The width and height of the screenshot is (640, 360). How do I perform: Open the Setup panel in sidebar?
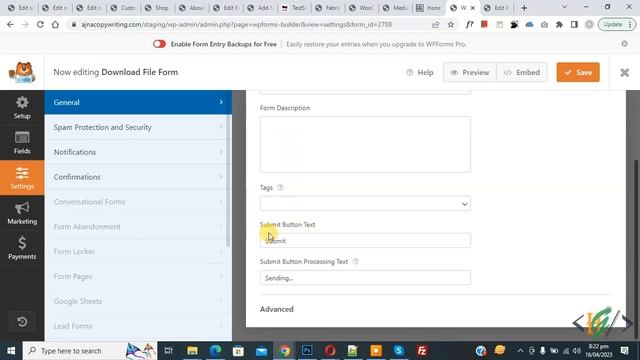tap(22, 108)
